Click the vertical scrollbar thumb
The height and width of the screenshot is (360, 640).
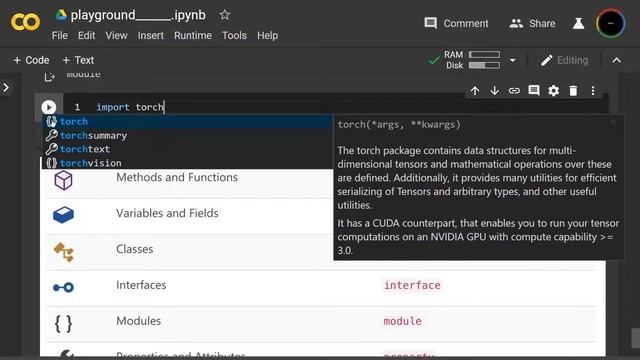click(635, 338)
